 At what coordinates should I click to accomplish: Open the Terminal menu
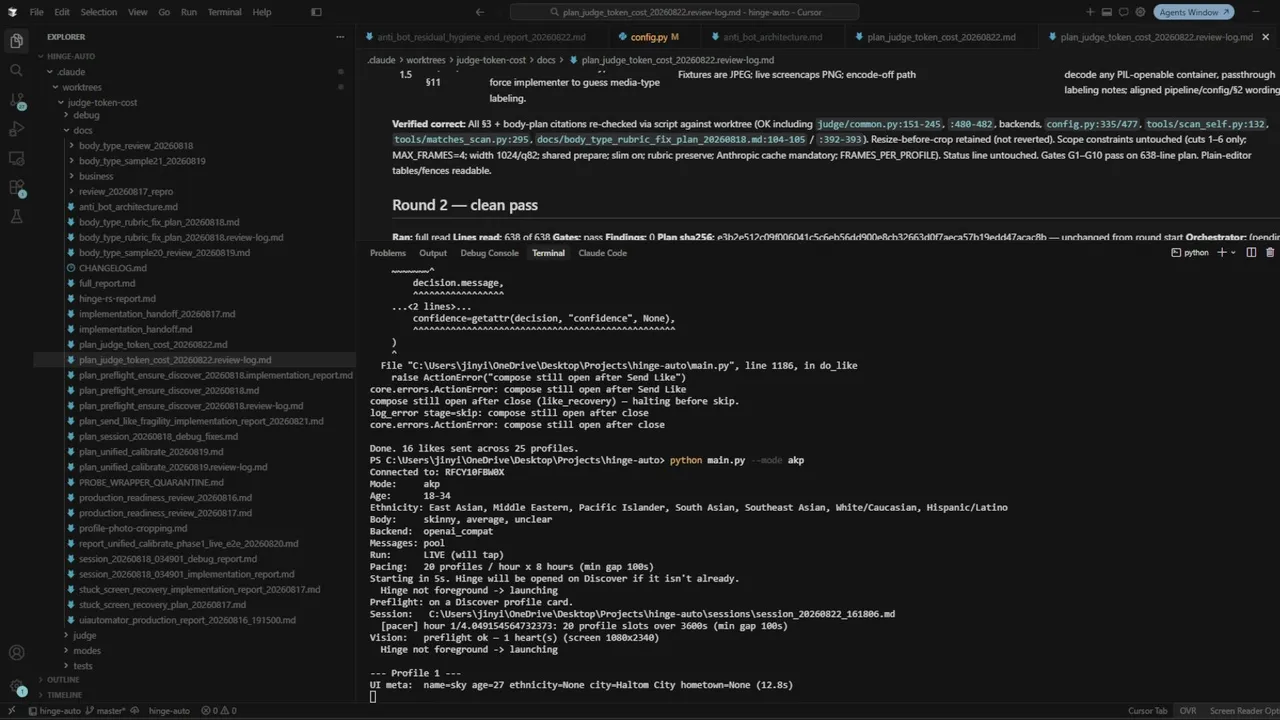click(224, 12)
